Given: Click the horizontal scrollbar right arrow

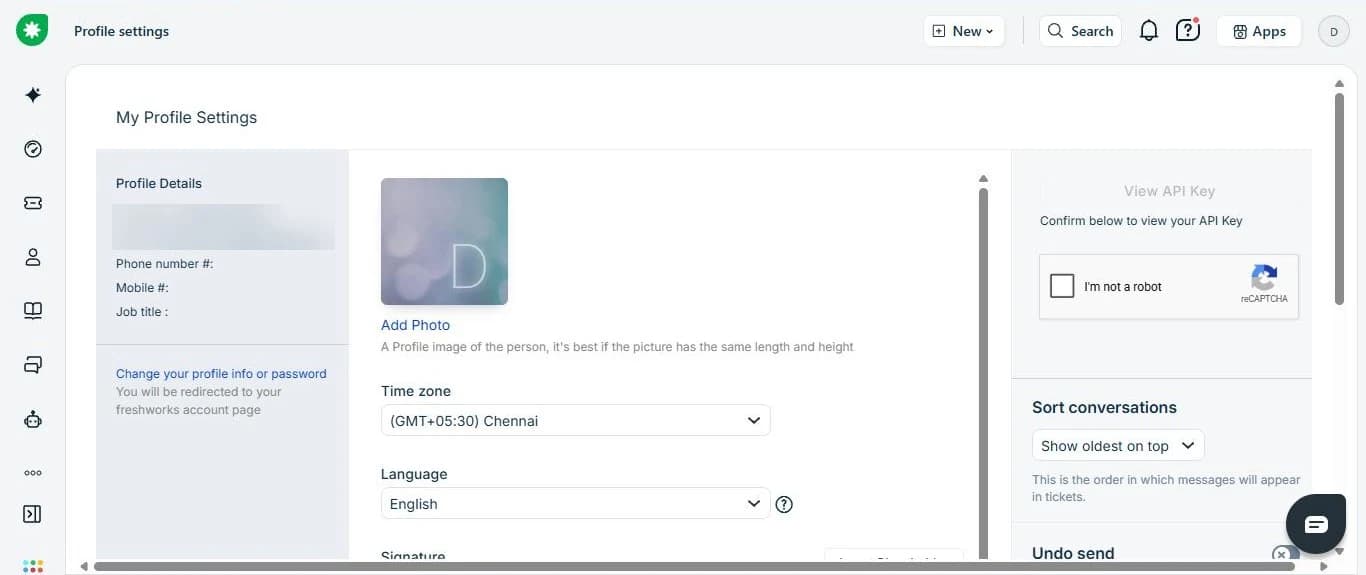Looking at the screenshot, I should click(1324, 566).
